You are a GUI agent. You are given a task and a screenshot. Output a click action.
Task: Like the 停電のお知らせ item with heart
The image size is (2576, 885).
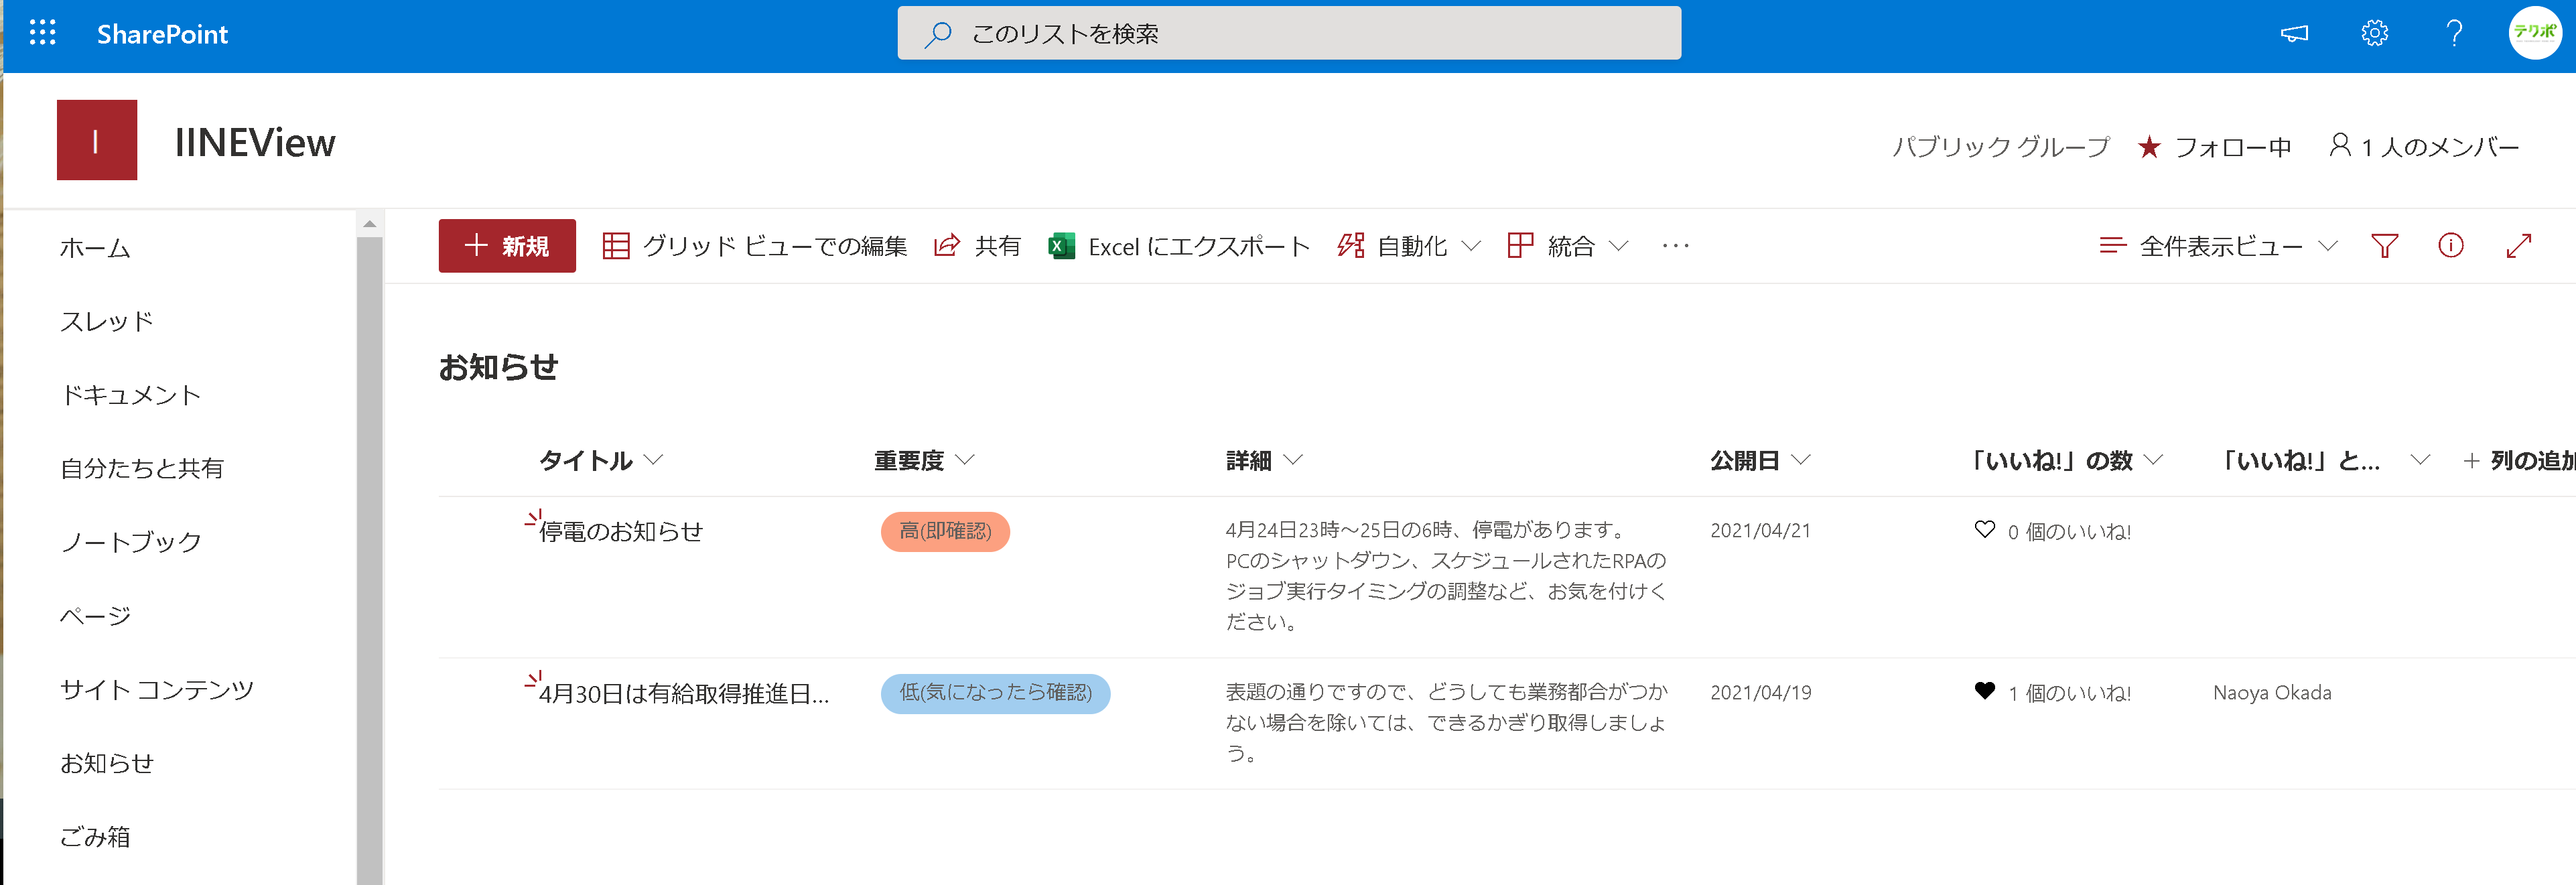click(1984, 529)
